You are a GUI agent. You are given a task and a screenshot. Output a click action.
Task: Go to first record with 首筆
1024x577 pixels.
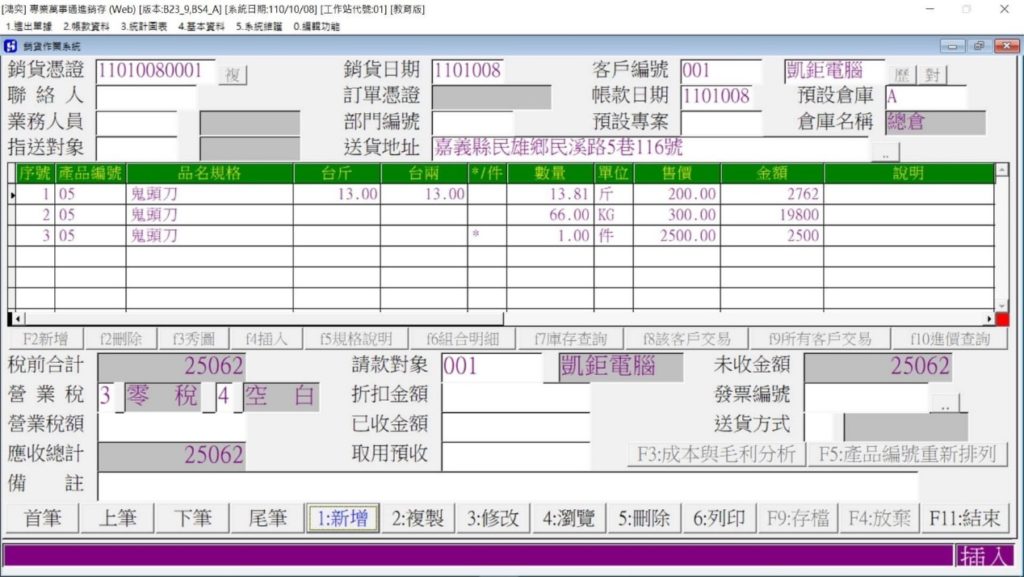tap(42, 518)
